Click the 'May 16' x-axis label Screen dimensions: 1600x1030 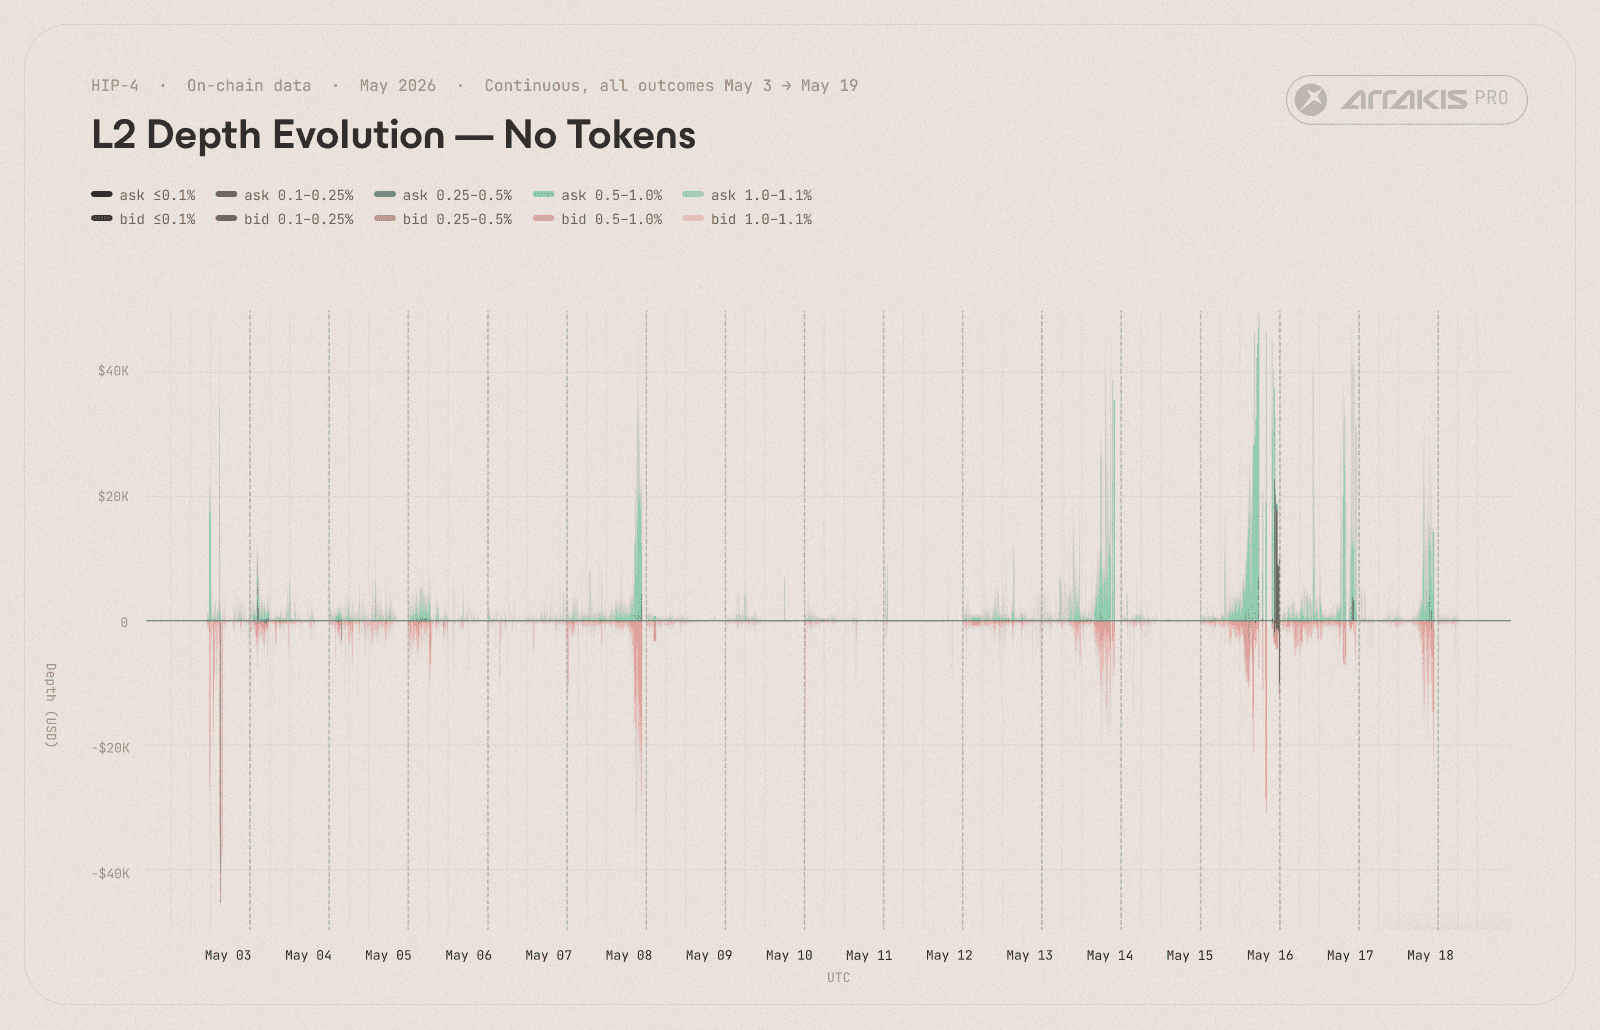point(1270,955)
